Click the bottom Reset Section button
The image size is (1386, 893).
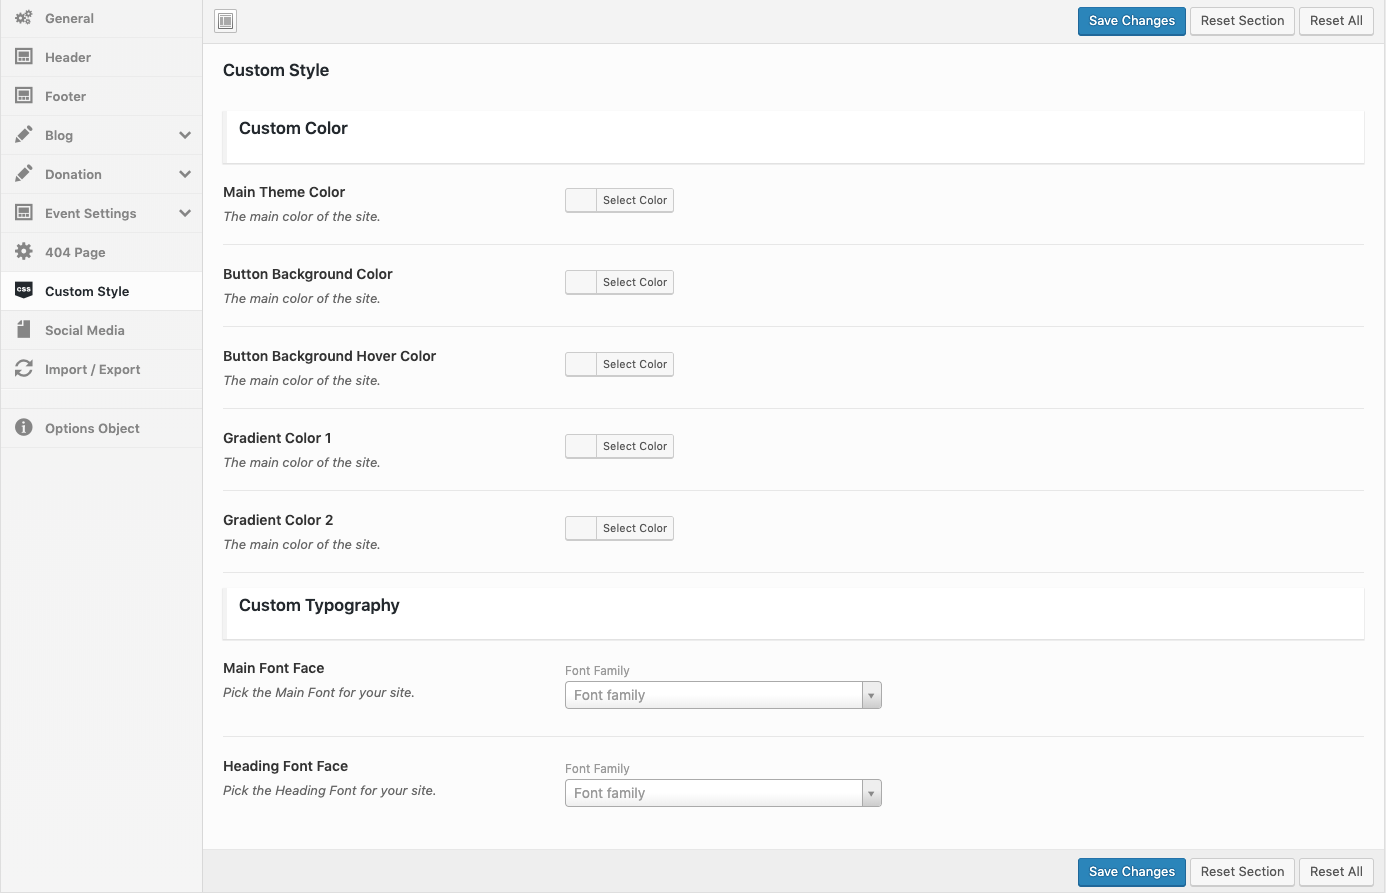(x=1242, y=872)
